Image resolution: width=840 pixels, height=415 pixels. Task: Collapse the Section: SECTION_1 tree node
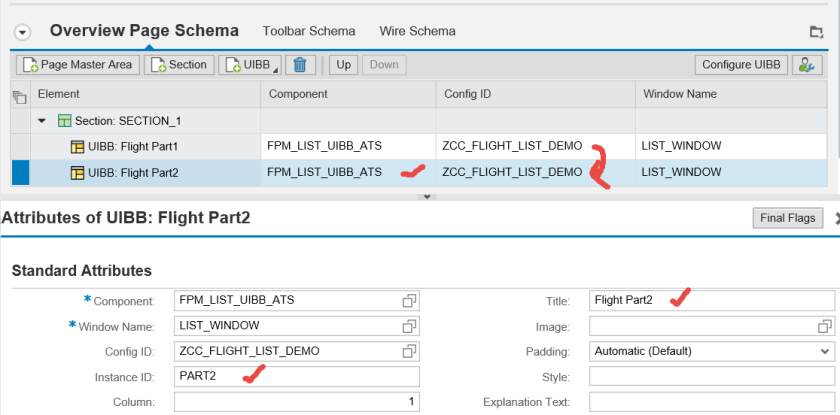(42, 121)
